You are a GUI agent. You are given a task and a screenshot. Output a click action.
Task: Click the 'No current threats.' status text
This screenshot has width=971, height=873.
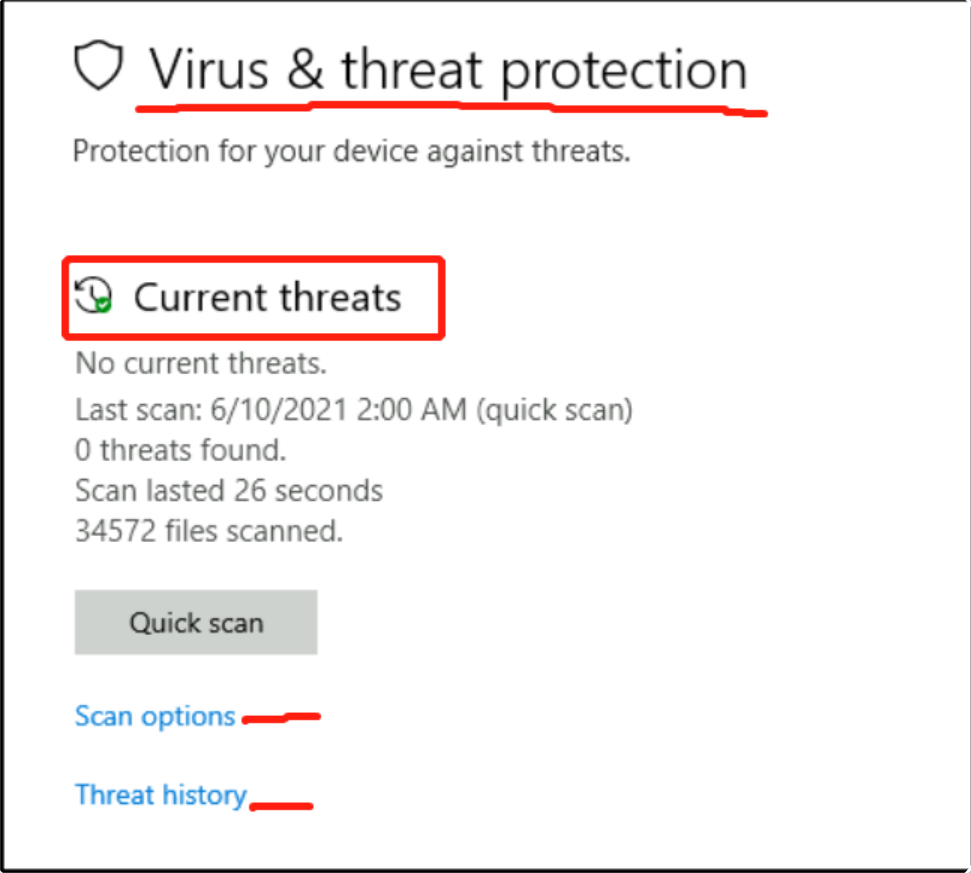tap(201, 363)
